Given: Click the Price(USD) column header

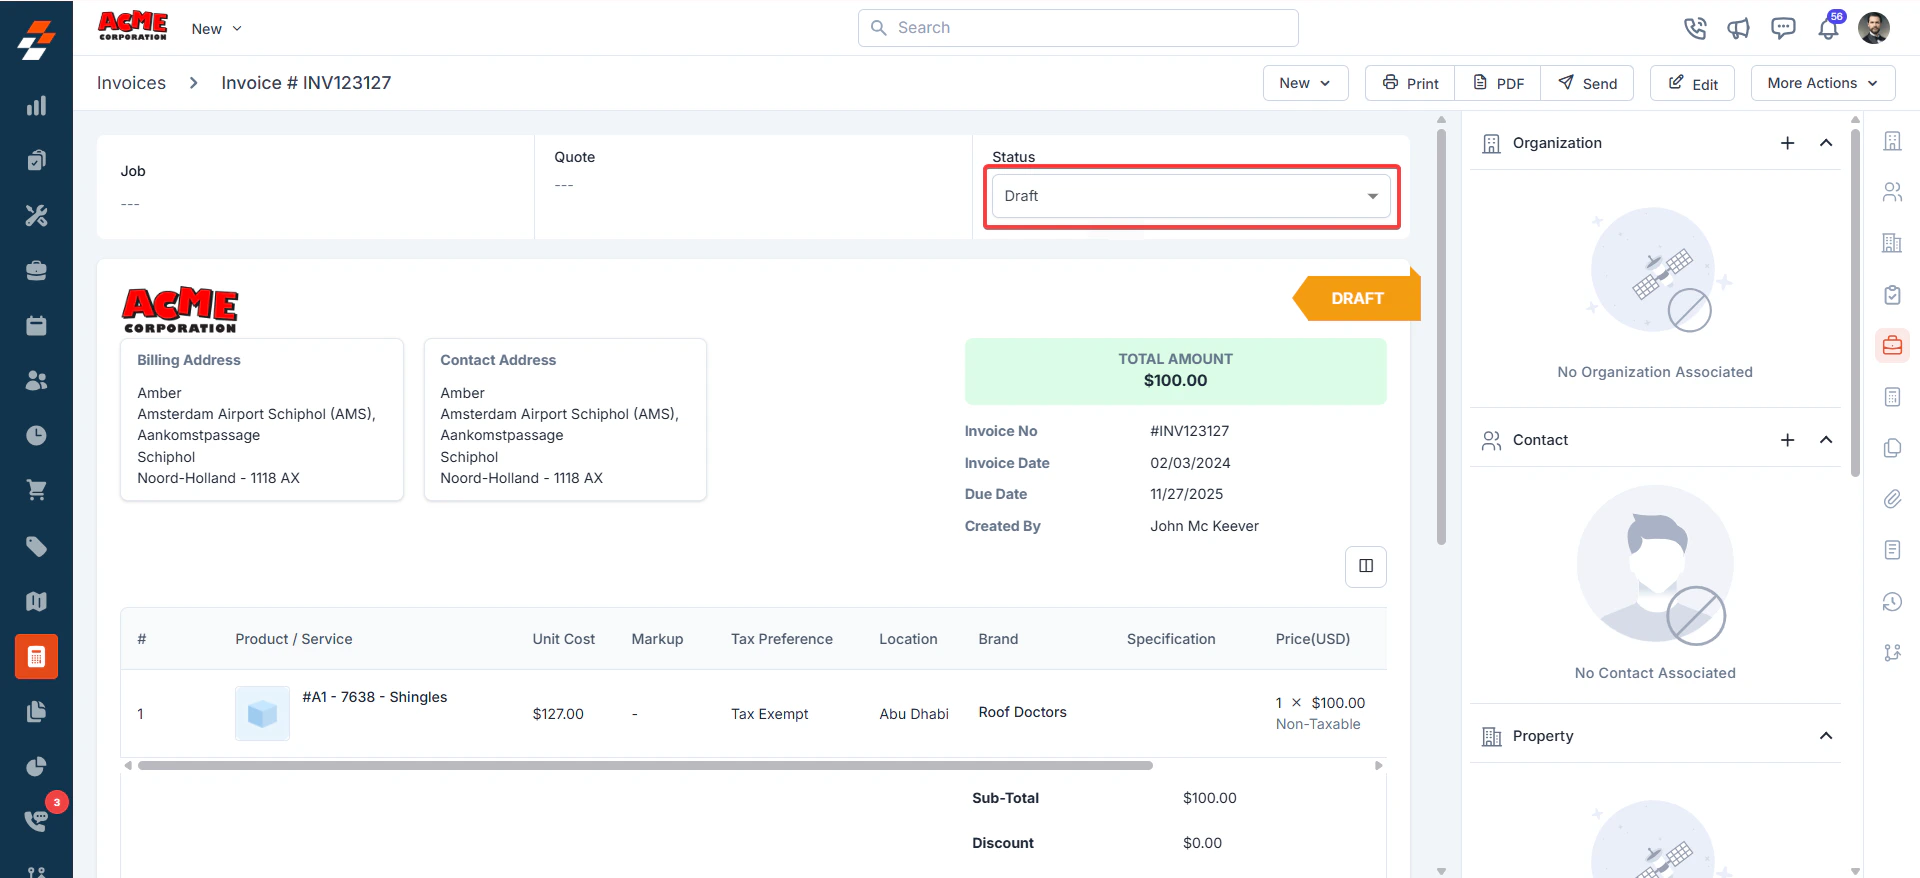Looking at the screenshot, I should pyautogui.click(x=1312, y=639).
